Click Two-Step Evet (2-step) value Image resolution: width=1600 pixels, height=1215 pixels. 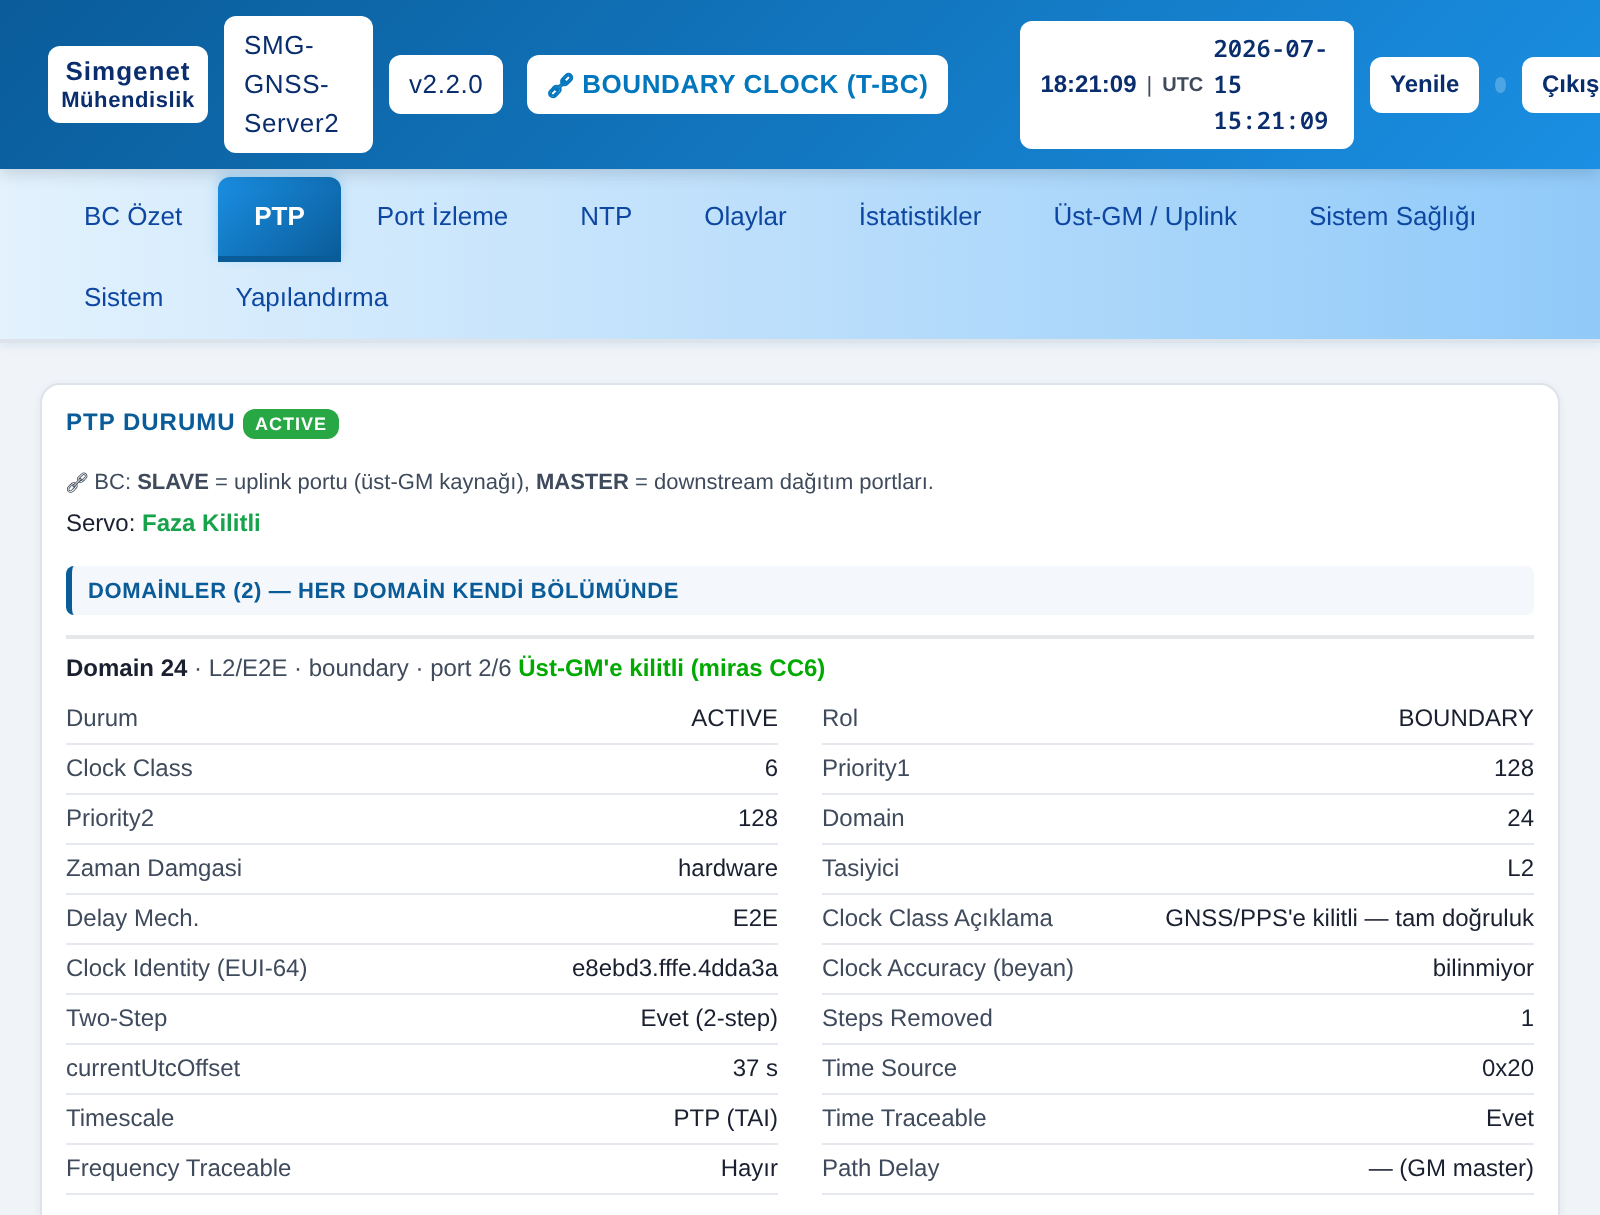(709, 1018)
